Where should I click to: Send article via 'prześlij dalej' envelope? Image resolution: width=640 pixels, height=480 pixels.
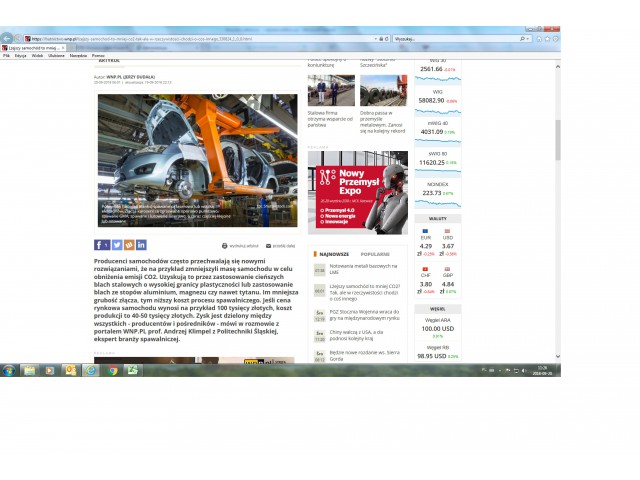click(x=280, y=245)
